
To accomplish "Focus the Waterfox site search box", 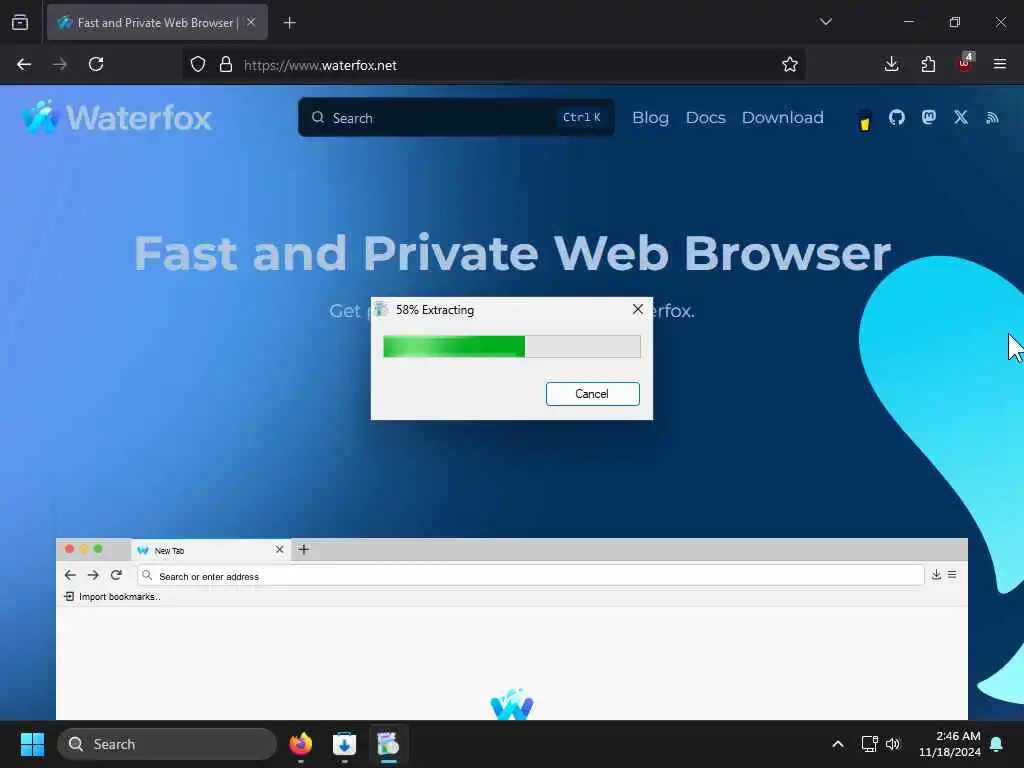I will 456,118.
